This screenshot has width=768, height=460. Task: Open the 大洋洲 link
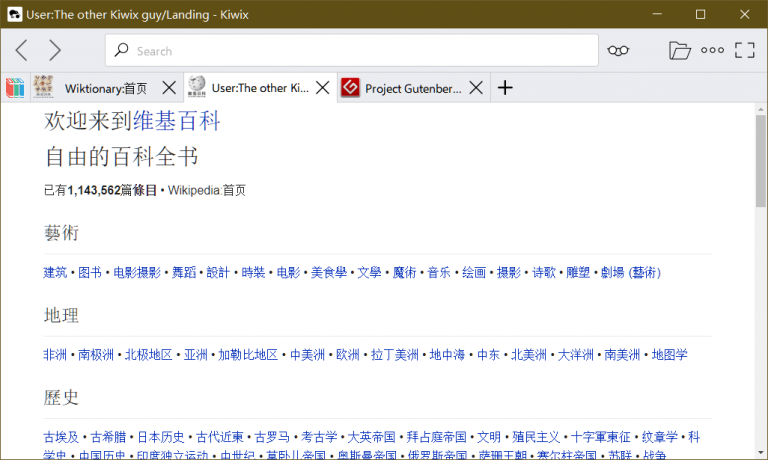point(576,355)
